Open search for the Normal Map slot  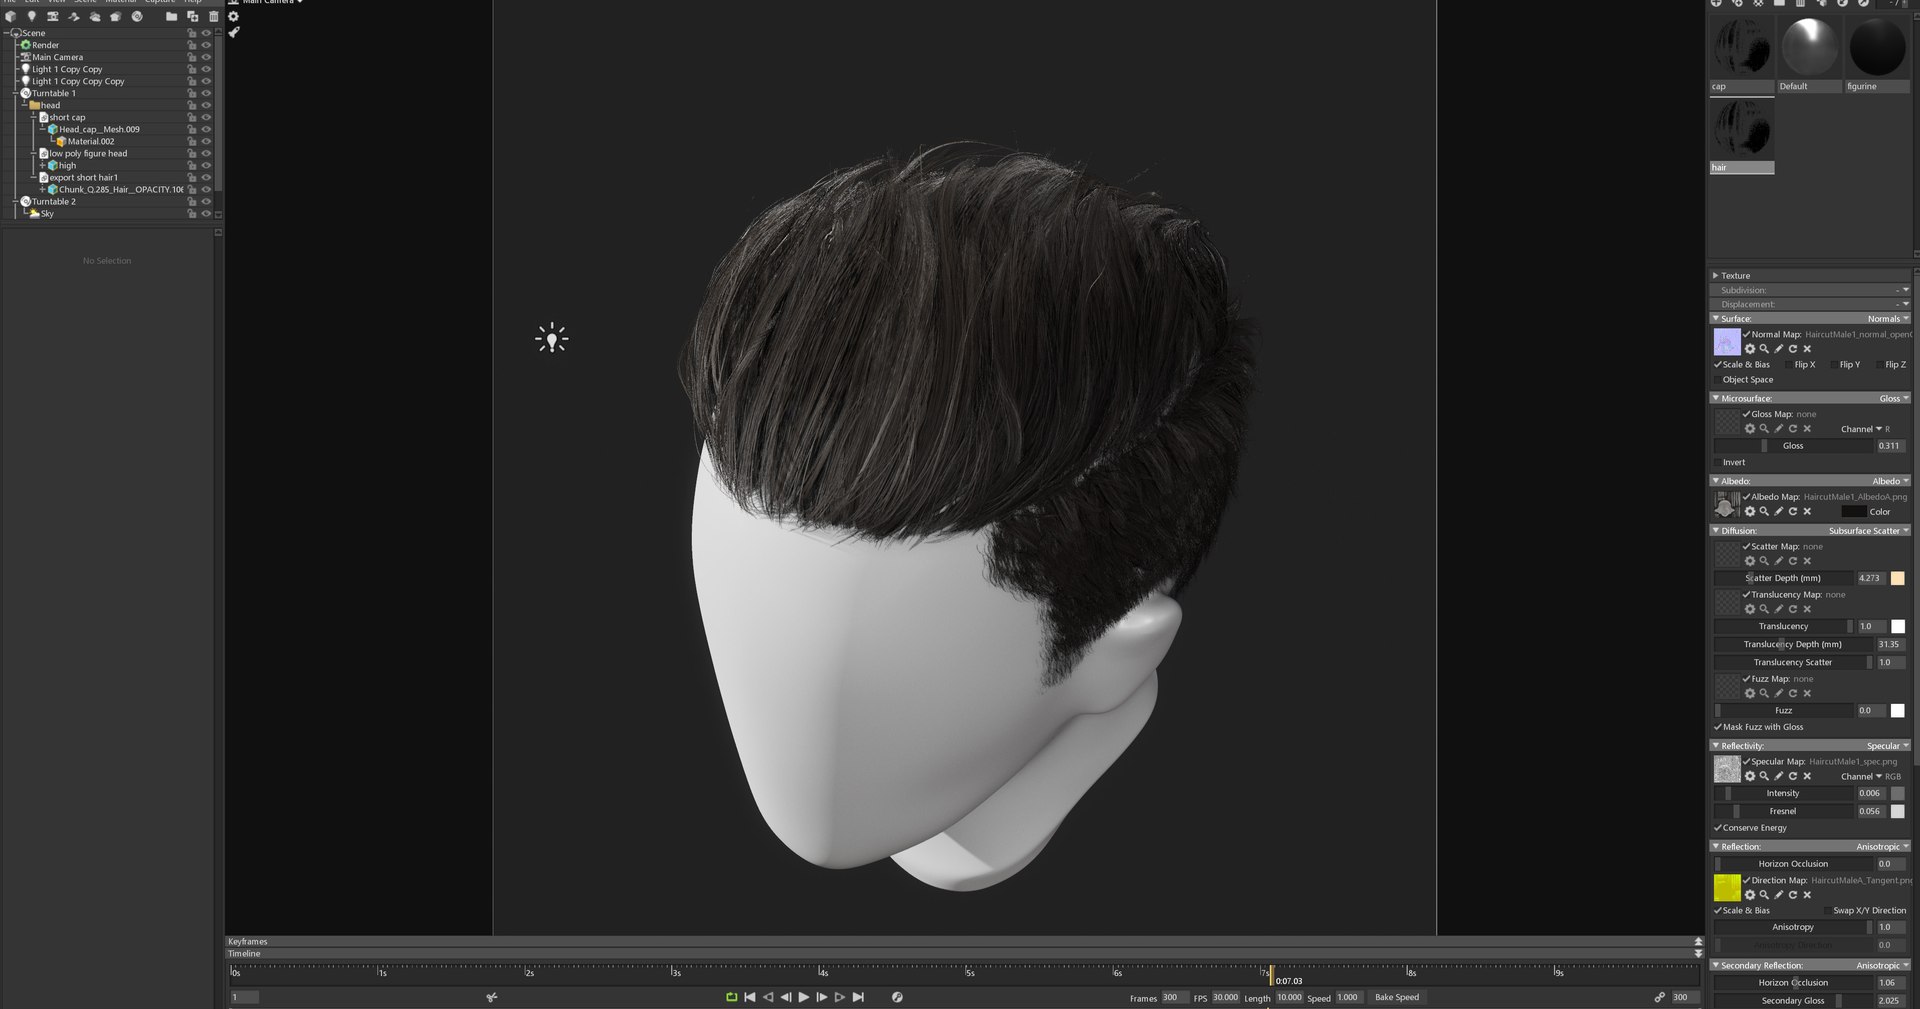1764,349
